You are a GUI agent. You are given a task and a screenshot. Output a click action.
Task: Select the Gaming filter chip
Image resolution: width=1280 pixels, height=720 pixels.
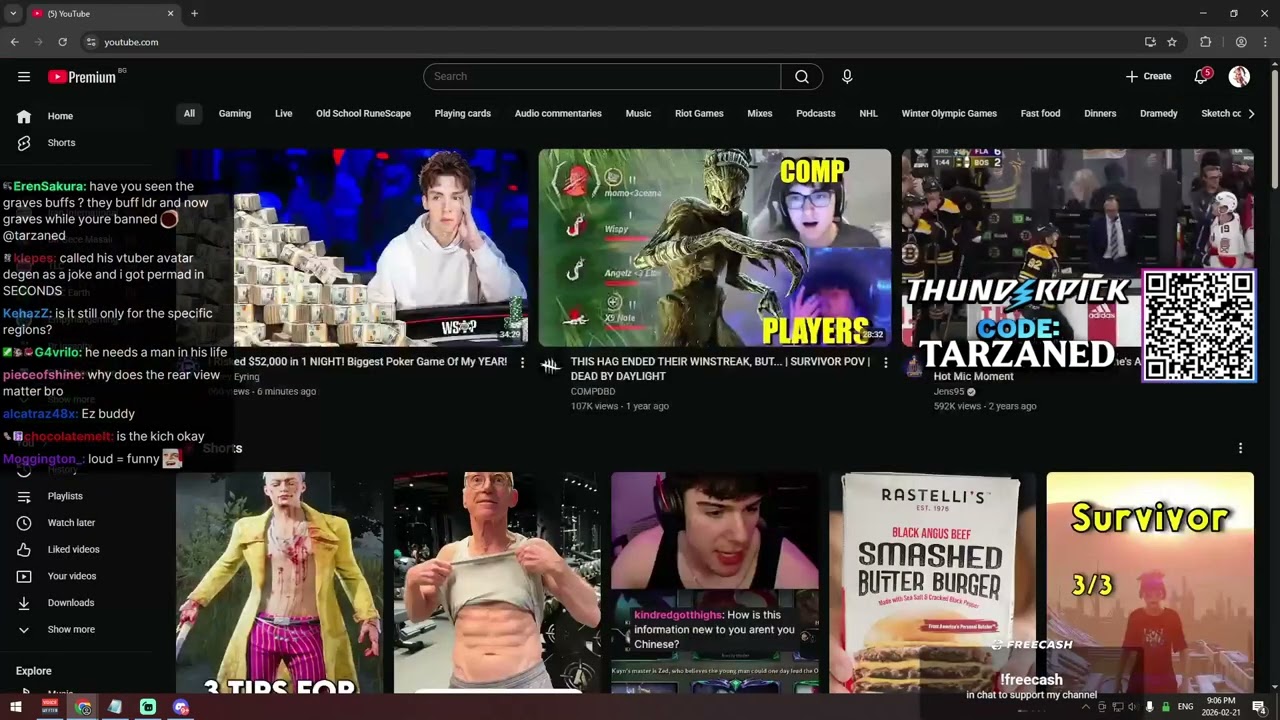point(235,114)
